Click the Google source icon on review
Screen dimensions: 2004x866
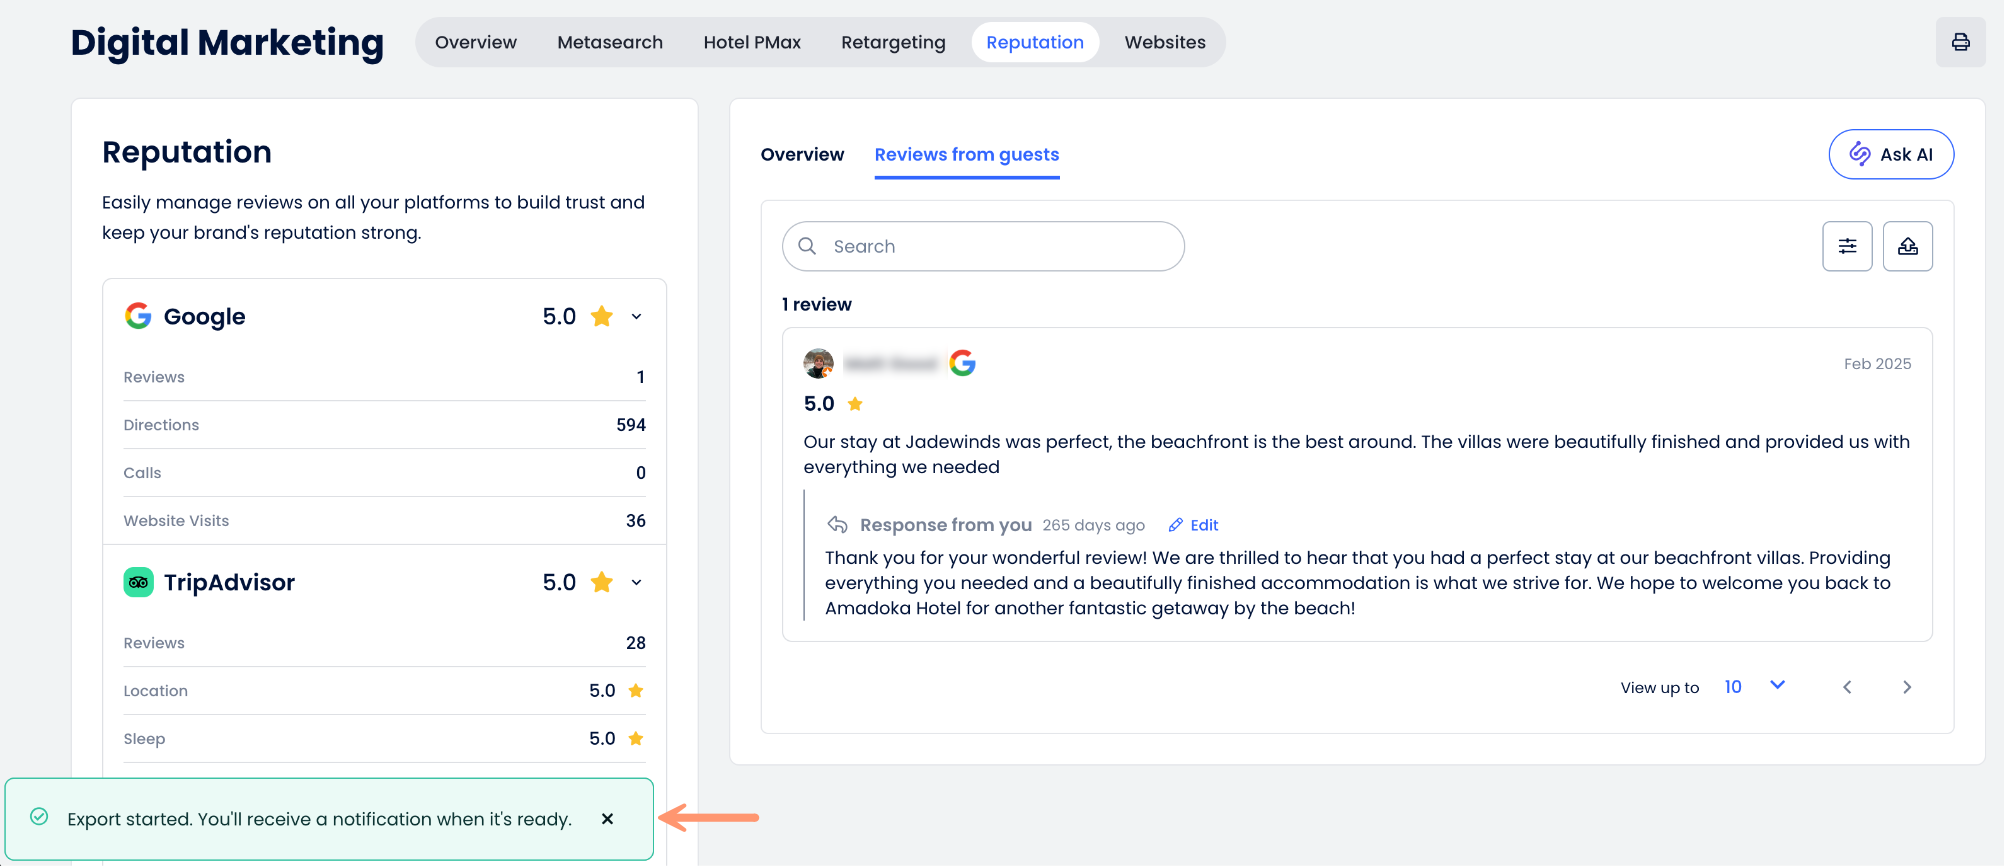pos(962,363)
